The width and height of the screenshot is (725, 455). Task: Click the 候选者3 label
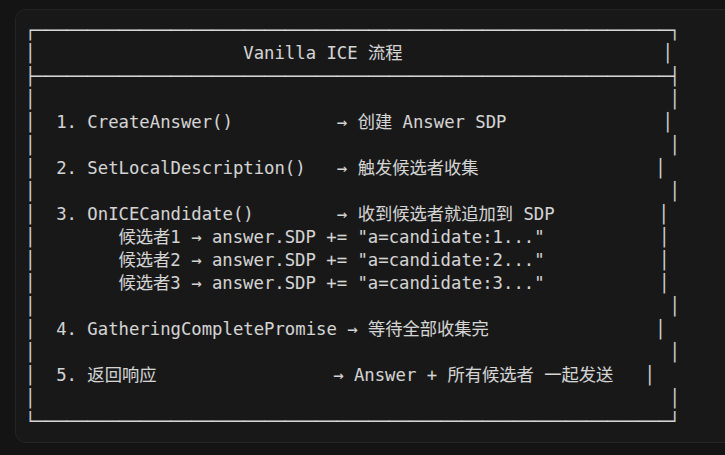tap(149, 283)
